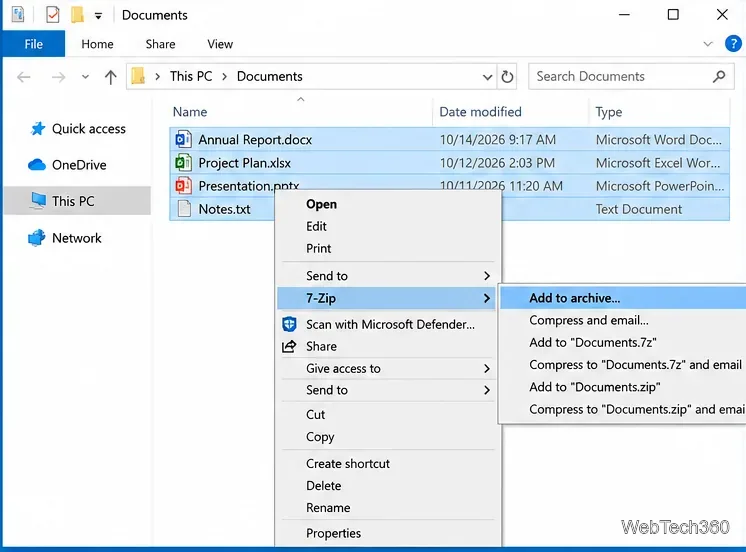Go up one folder with the up arrow
Screen dimensions: 746x552
pos(110,77)
